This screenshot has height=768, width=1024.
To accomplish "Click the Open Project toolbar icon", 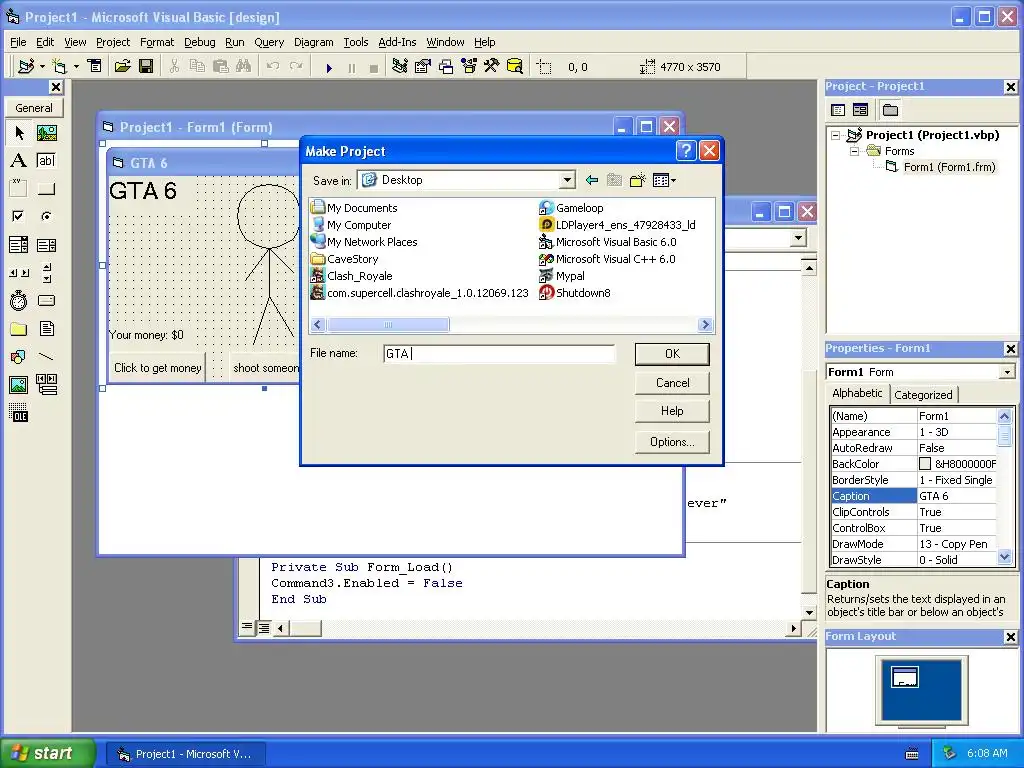I will 123,66.
